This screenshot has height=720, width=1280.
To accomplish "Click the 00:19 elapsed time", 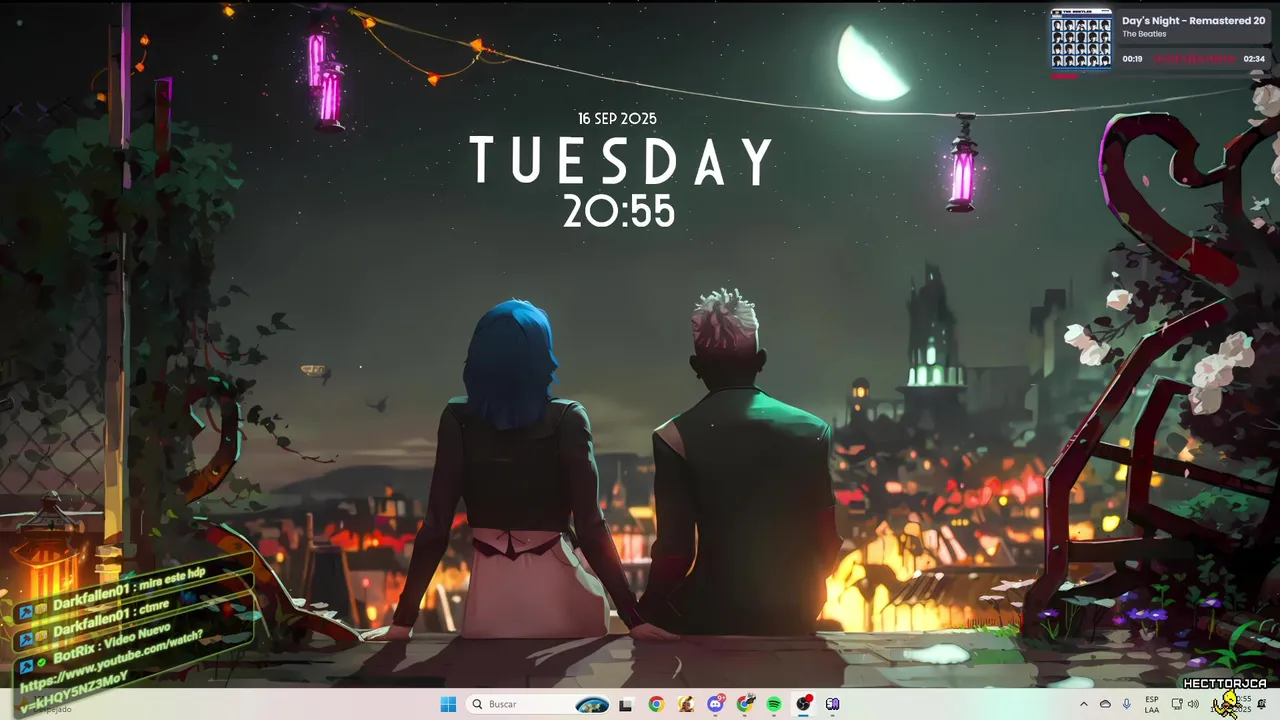I will pyautogui.click(x=1132, y=59).
